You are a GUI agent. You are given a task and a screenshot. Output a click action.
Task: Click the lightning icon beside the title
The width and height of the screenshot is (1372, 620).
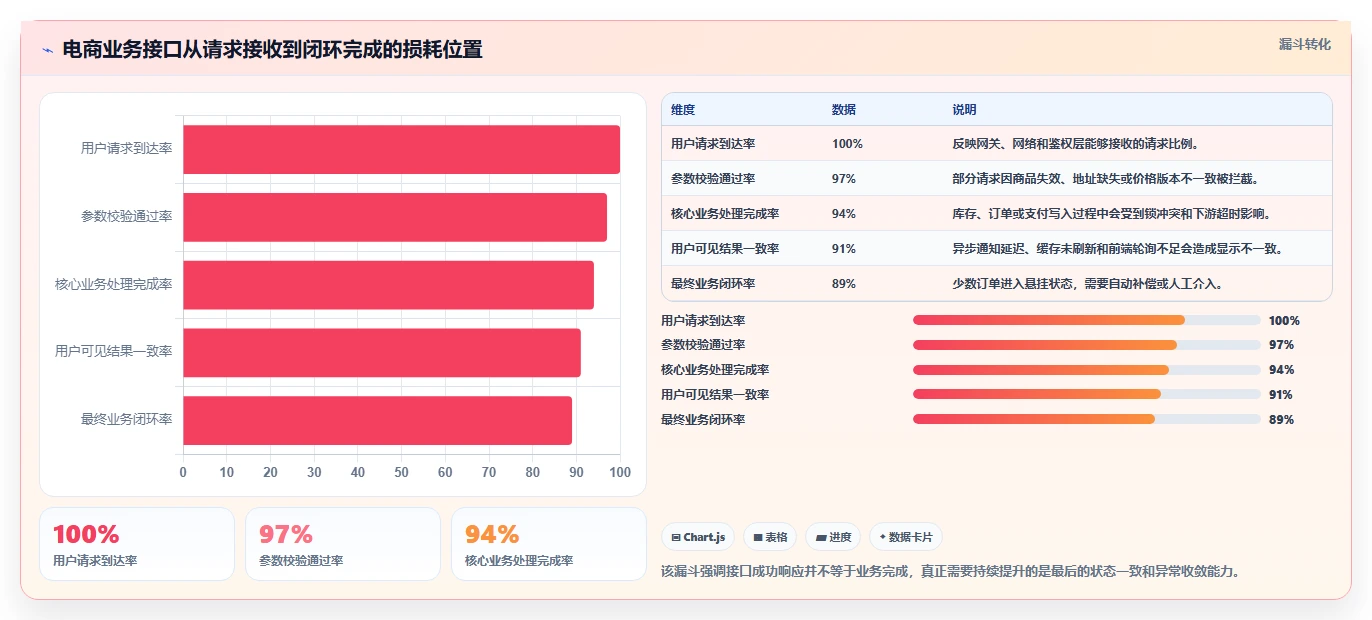click(48, 50)
